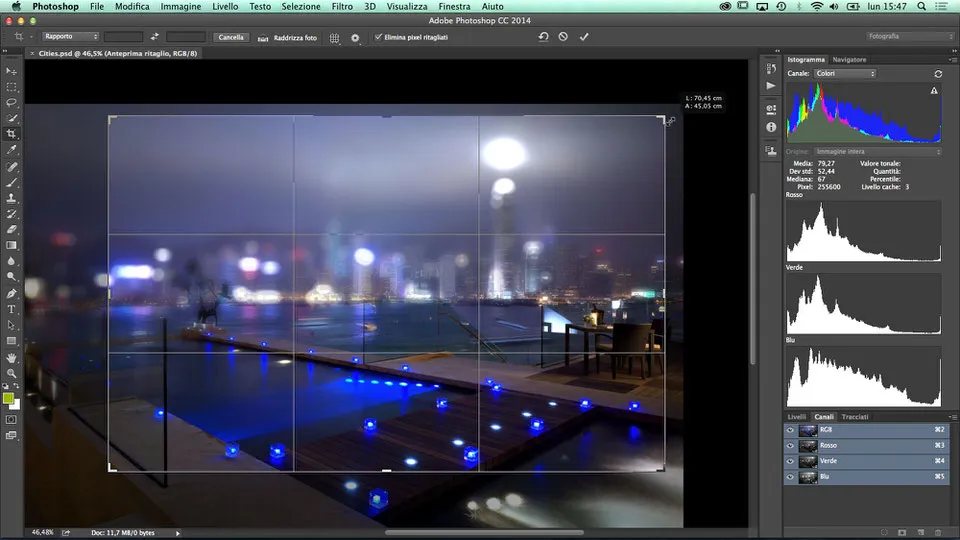Select the Move tool
The height and width of the screenshot is (540, 960).
[x=12, y=71]
